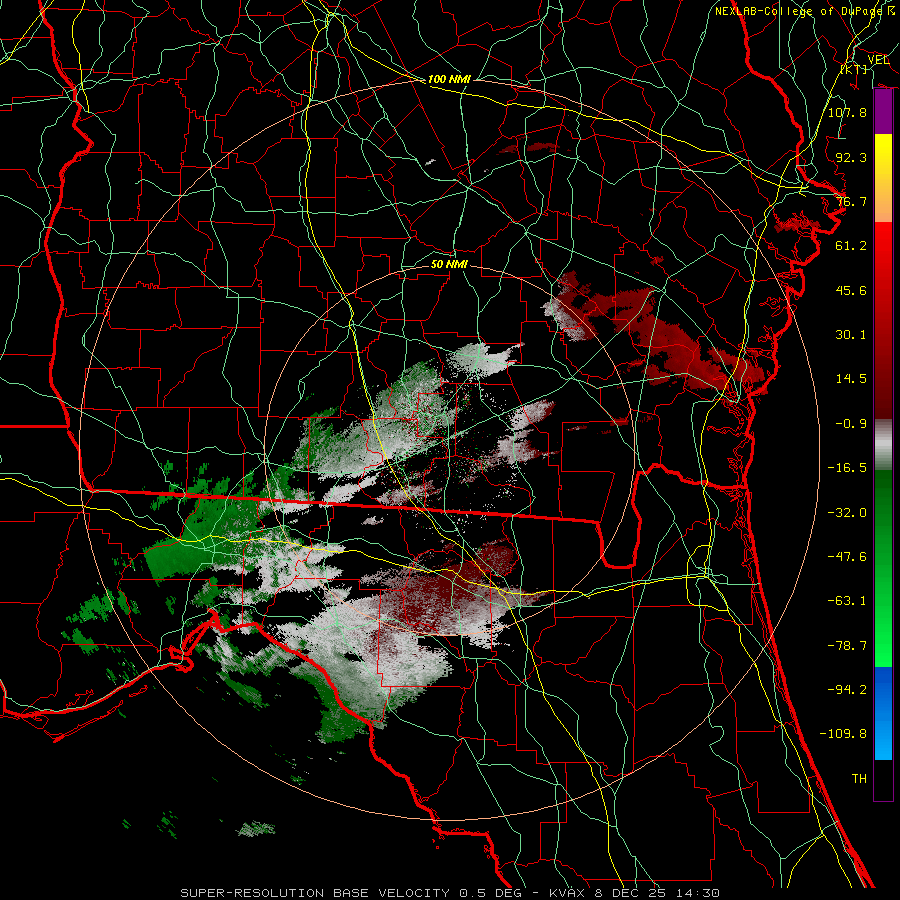Screen dimensions: 900x900
Task: Click the -47.6 legend value
Action: click(x=847, y=557)
